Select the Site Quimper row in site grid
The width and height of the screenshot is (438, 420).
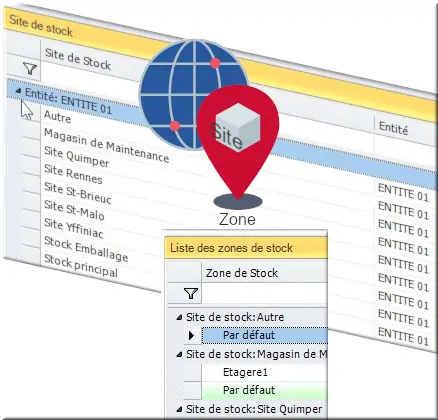(x=76, y=156)
